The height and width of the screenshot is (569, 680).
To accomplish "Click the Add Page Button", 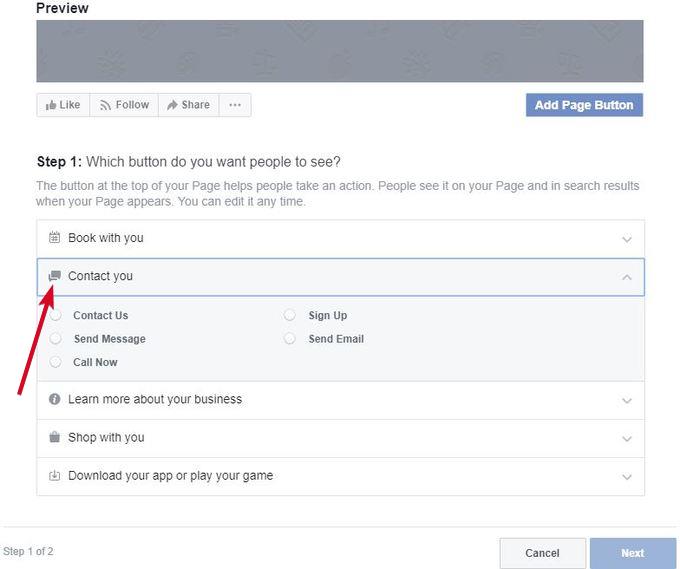I will pyautogui.click(x=584, y=105).
